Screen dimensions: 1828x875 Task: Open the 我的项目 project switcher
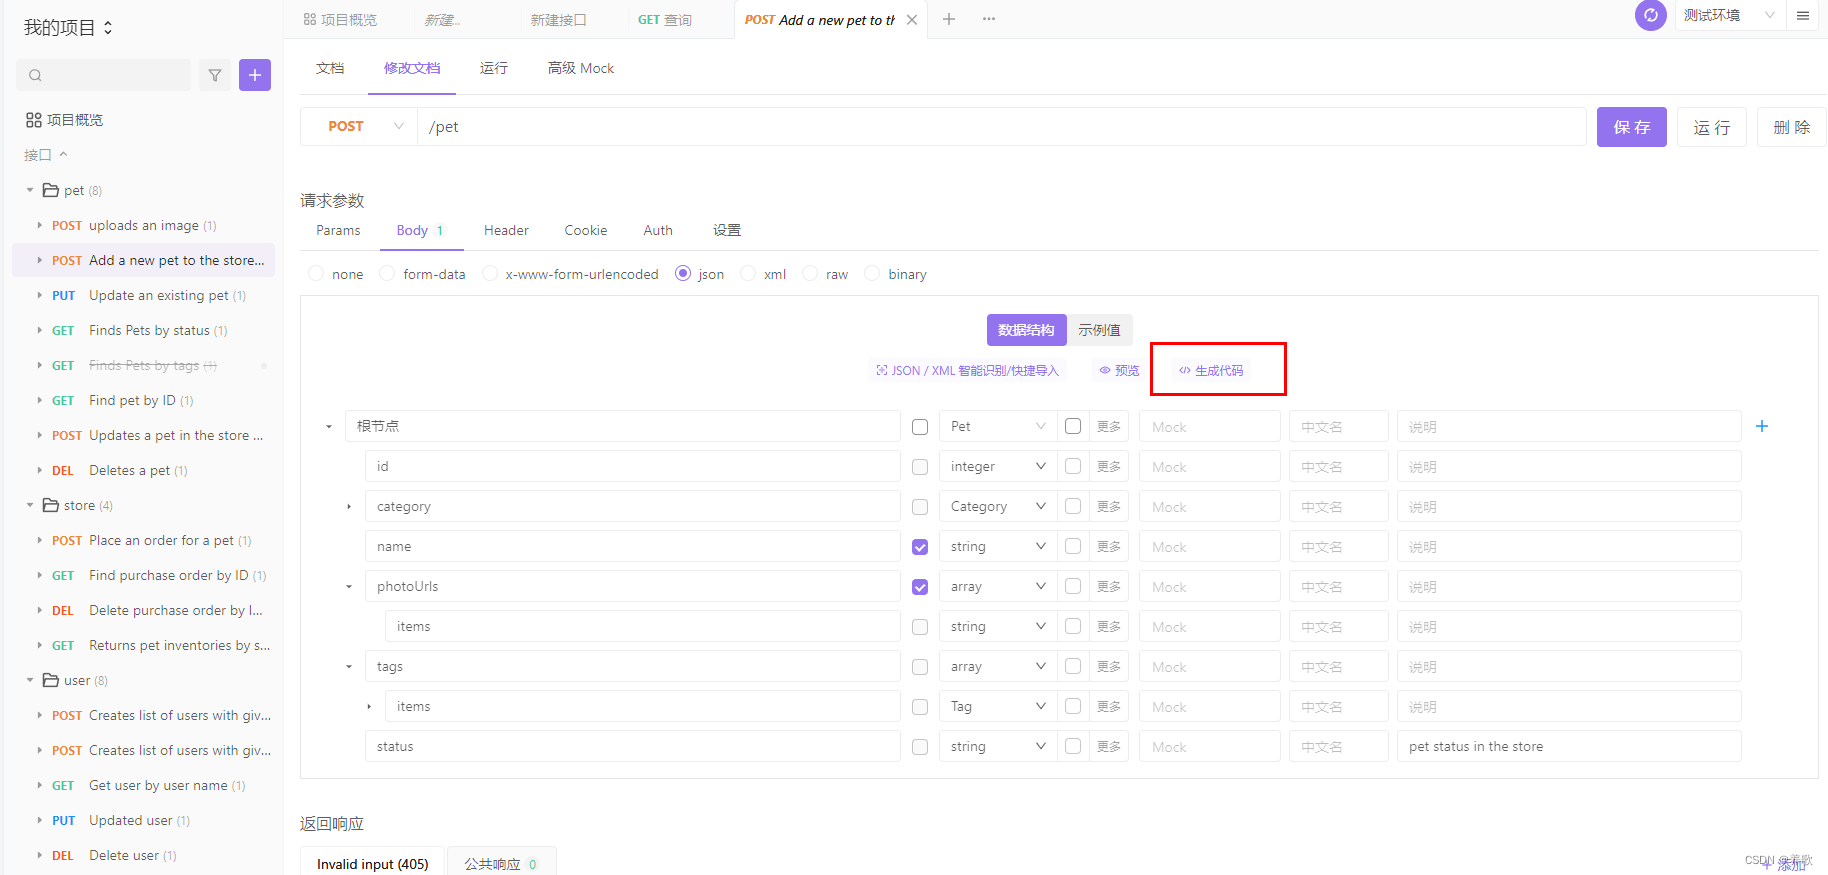[68, 28]
